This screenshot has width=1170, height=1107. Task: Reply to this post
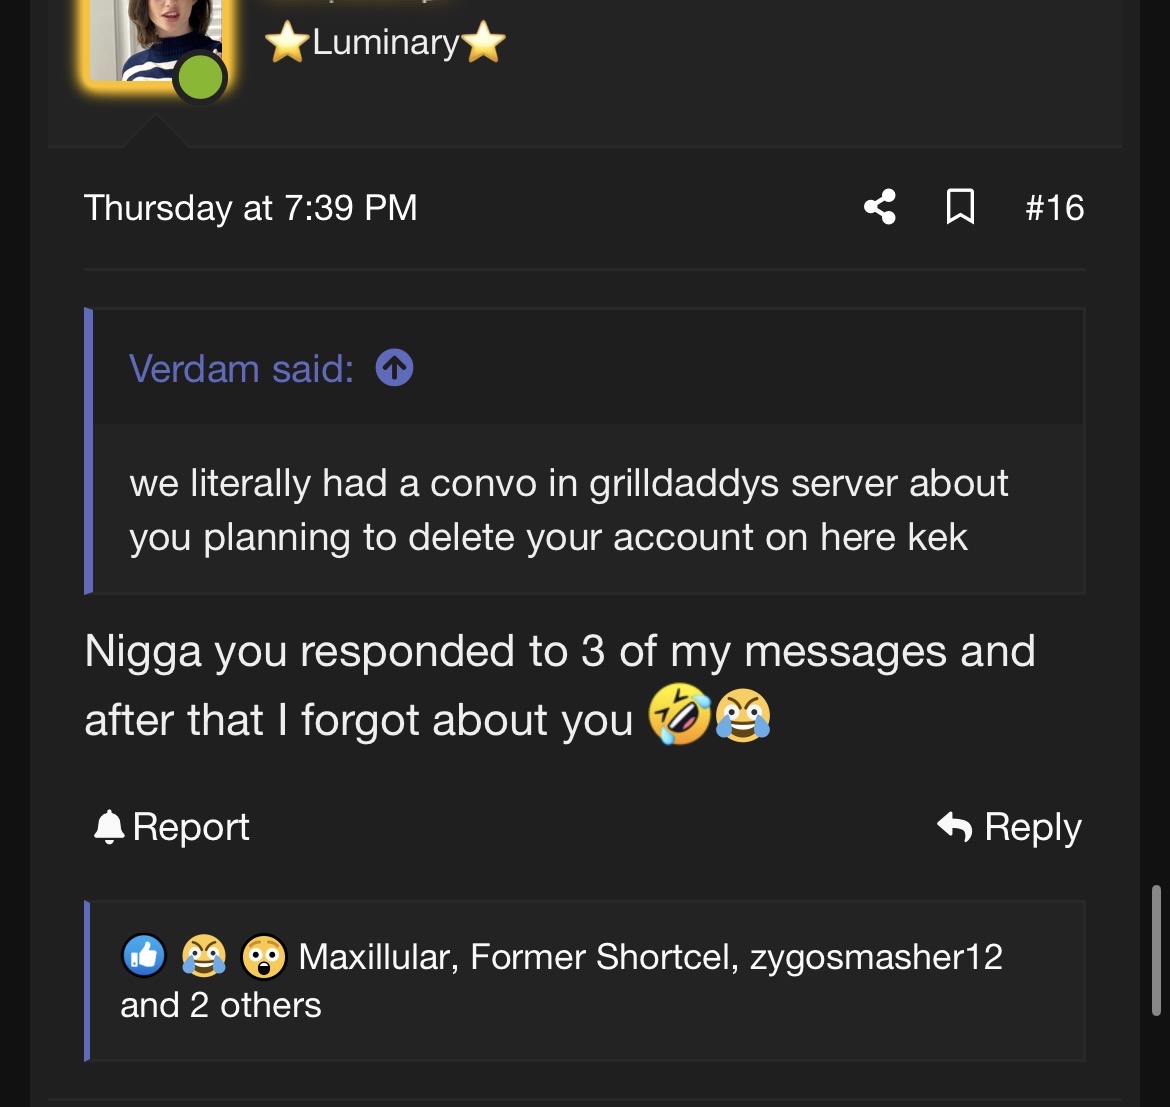click(x=1032, y=827)
